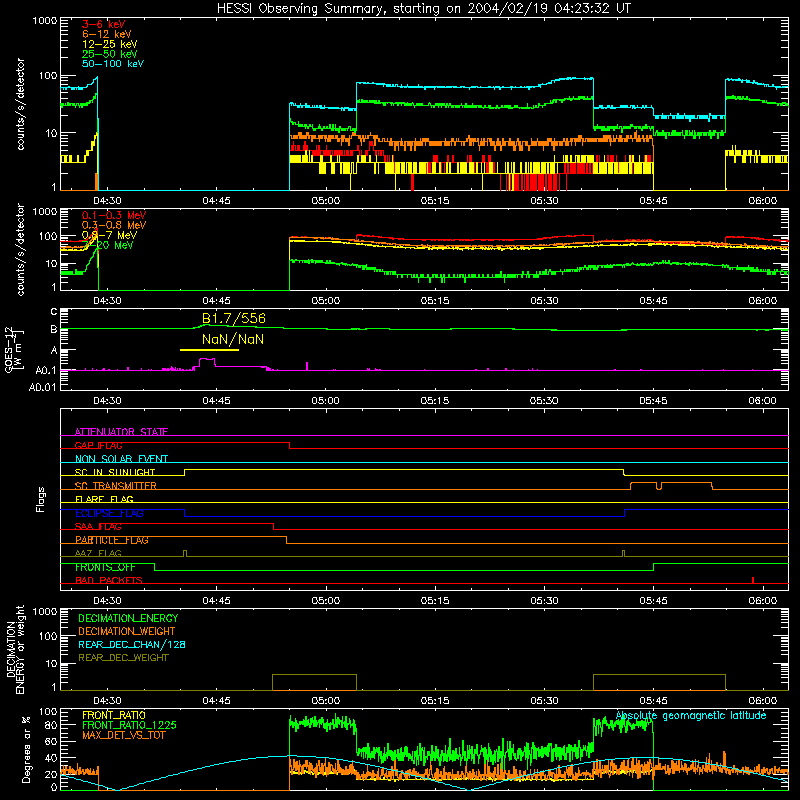Click the yellow flare duration bar under NaN/NaN
This screenshot has height=800, width=800.
tap(209, 350)
